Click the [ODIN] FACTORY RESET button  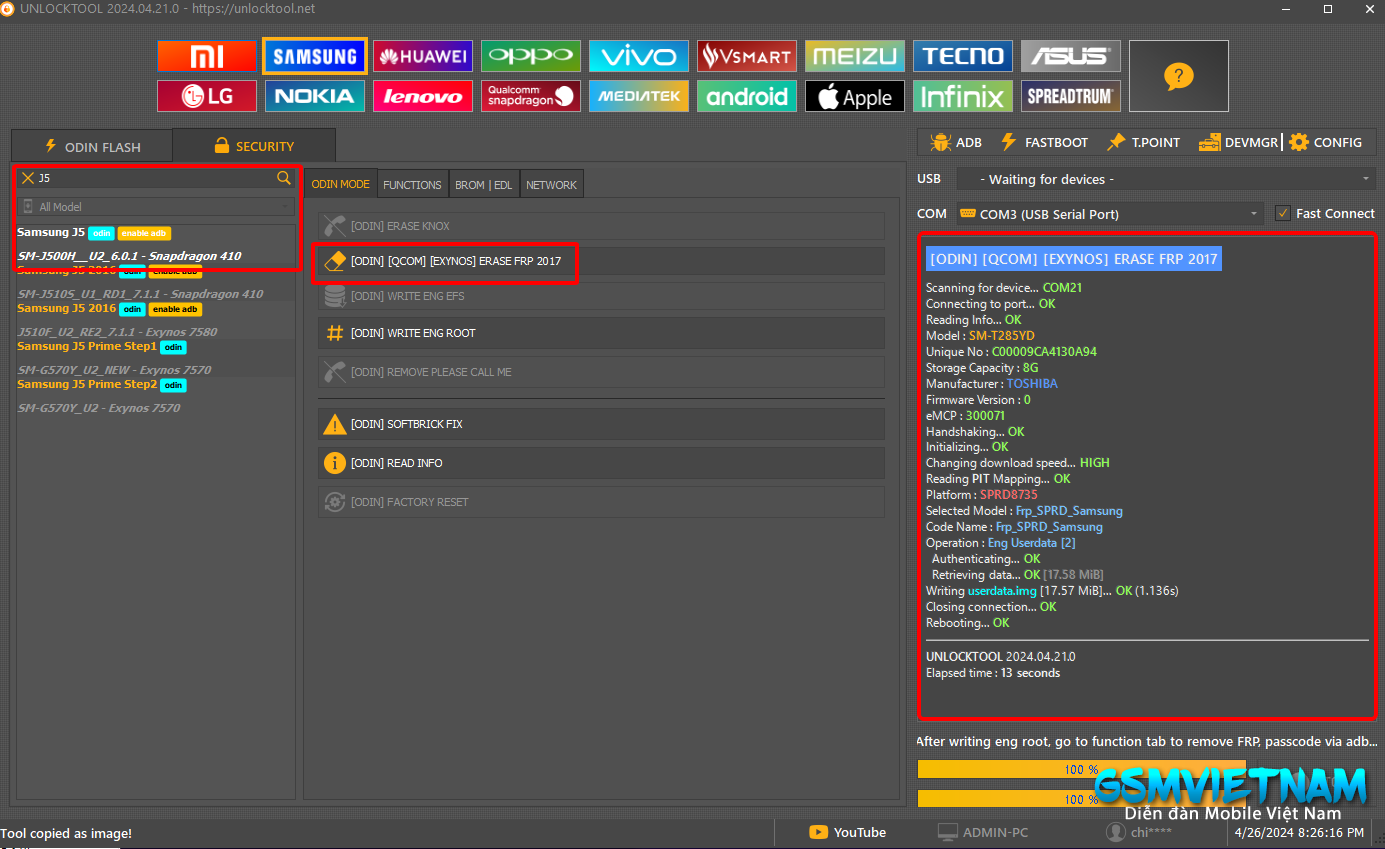pyautogui.click(x=601, y=502)
